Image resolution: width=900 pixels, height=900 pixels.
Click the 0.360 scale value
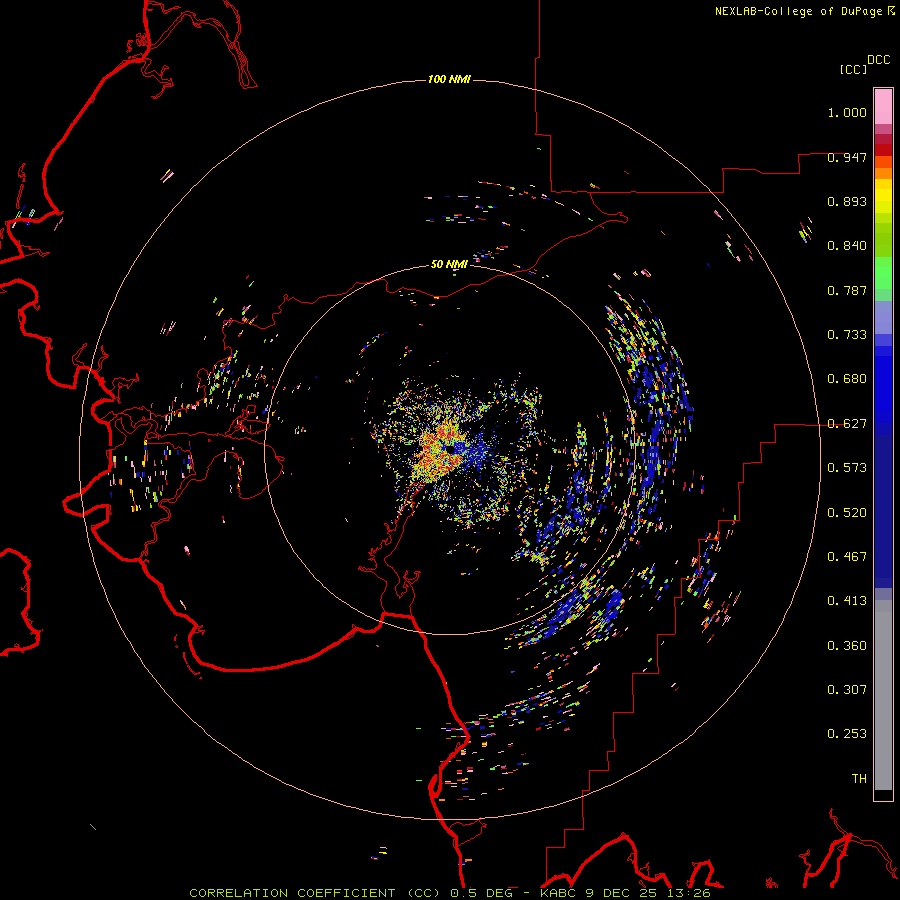(x=847, y=646)
